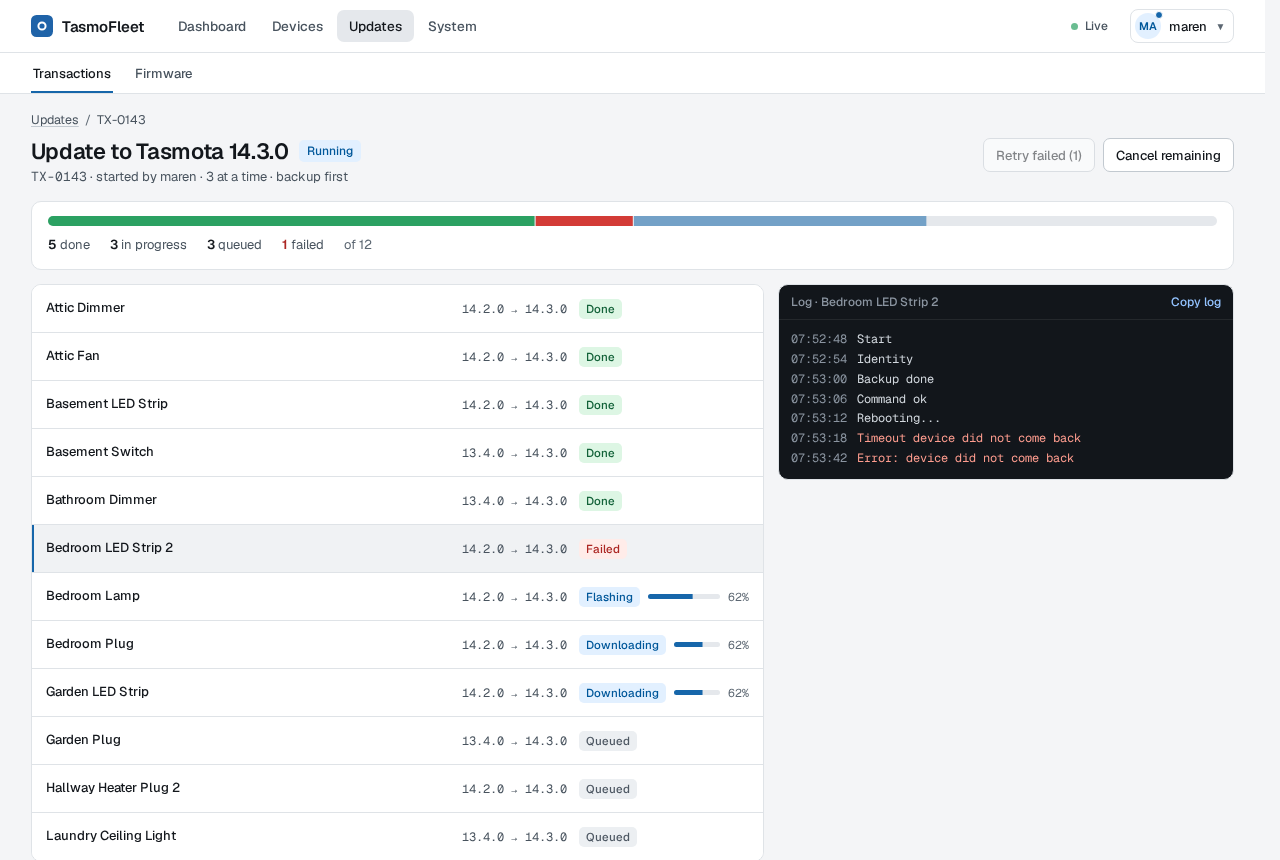Click the TX-0143 breadcrumb text
1280x860 pixels.
[x=121, y=120]
